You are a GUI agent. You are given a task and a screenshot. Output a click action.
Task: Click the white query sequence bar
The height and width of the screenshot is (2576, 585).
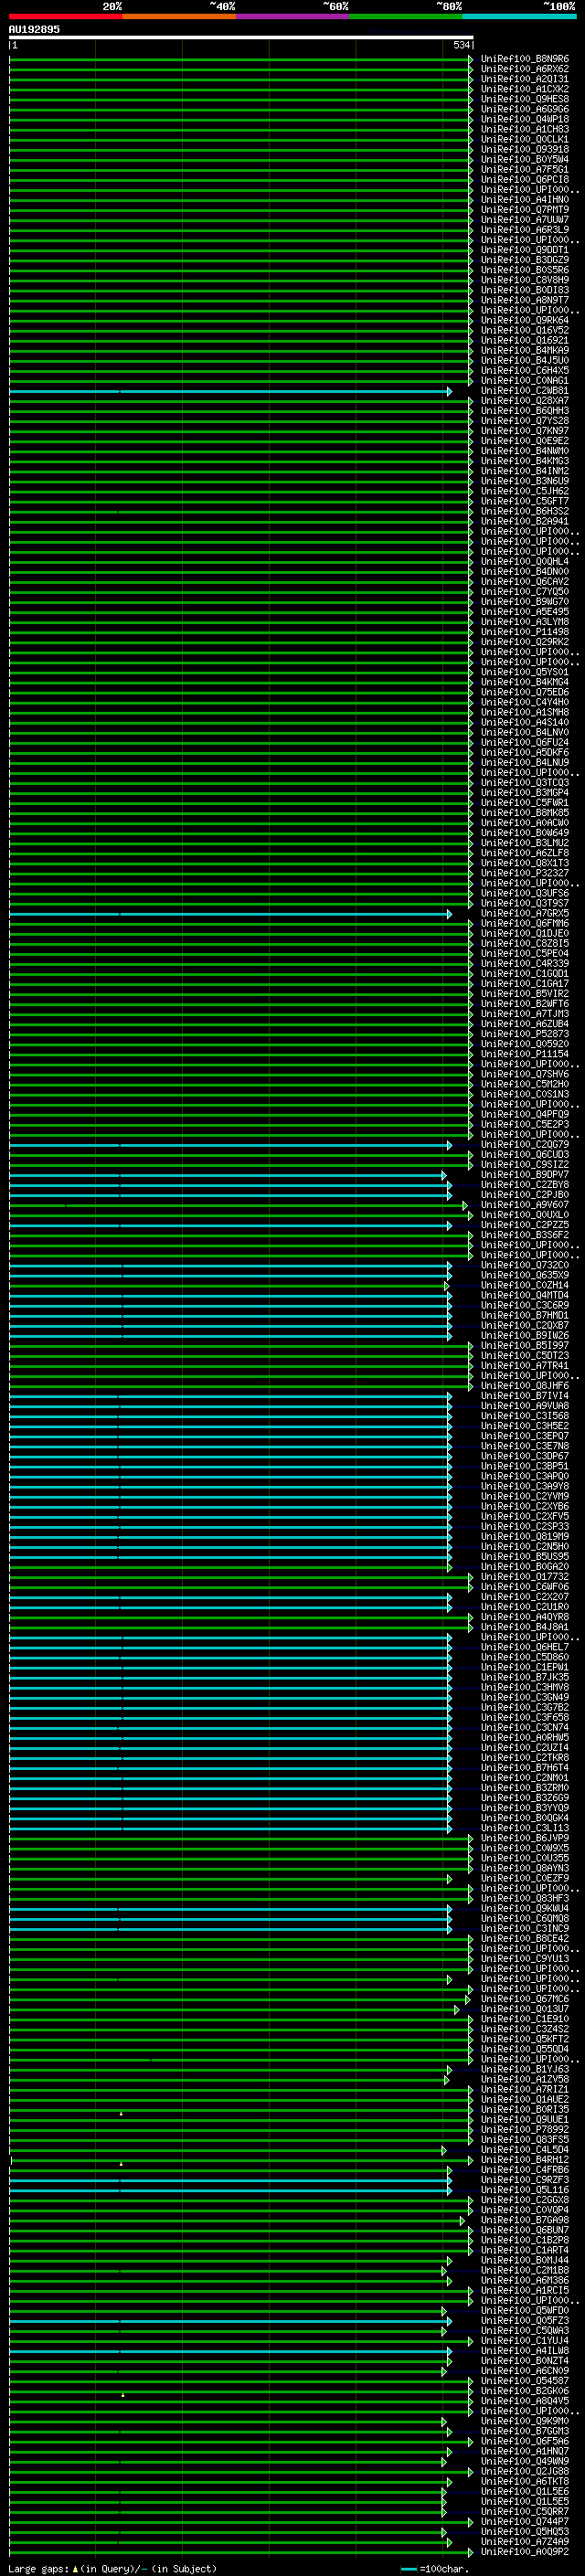(x=241, y=38)
